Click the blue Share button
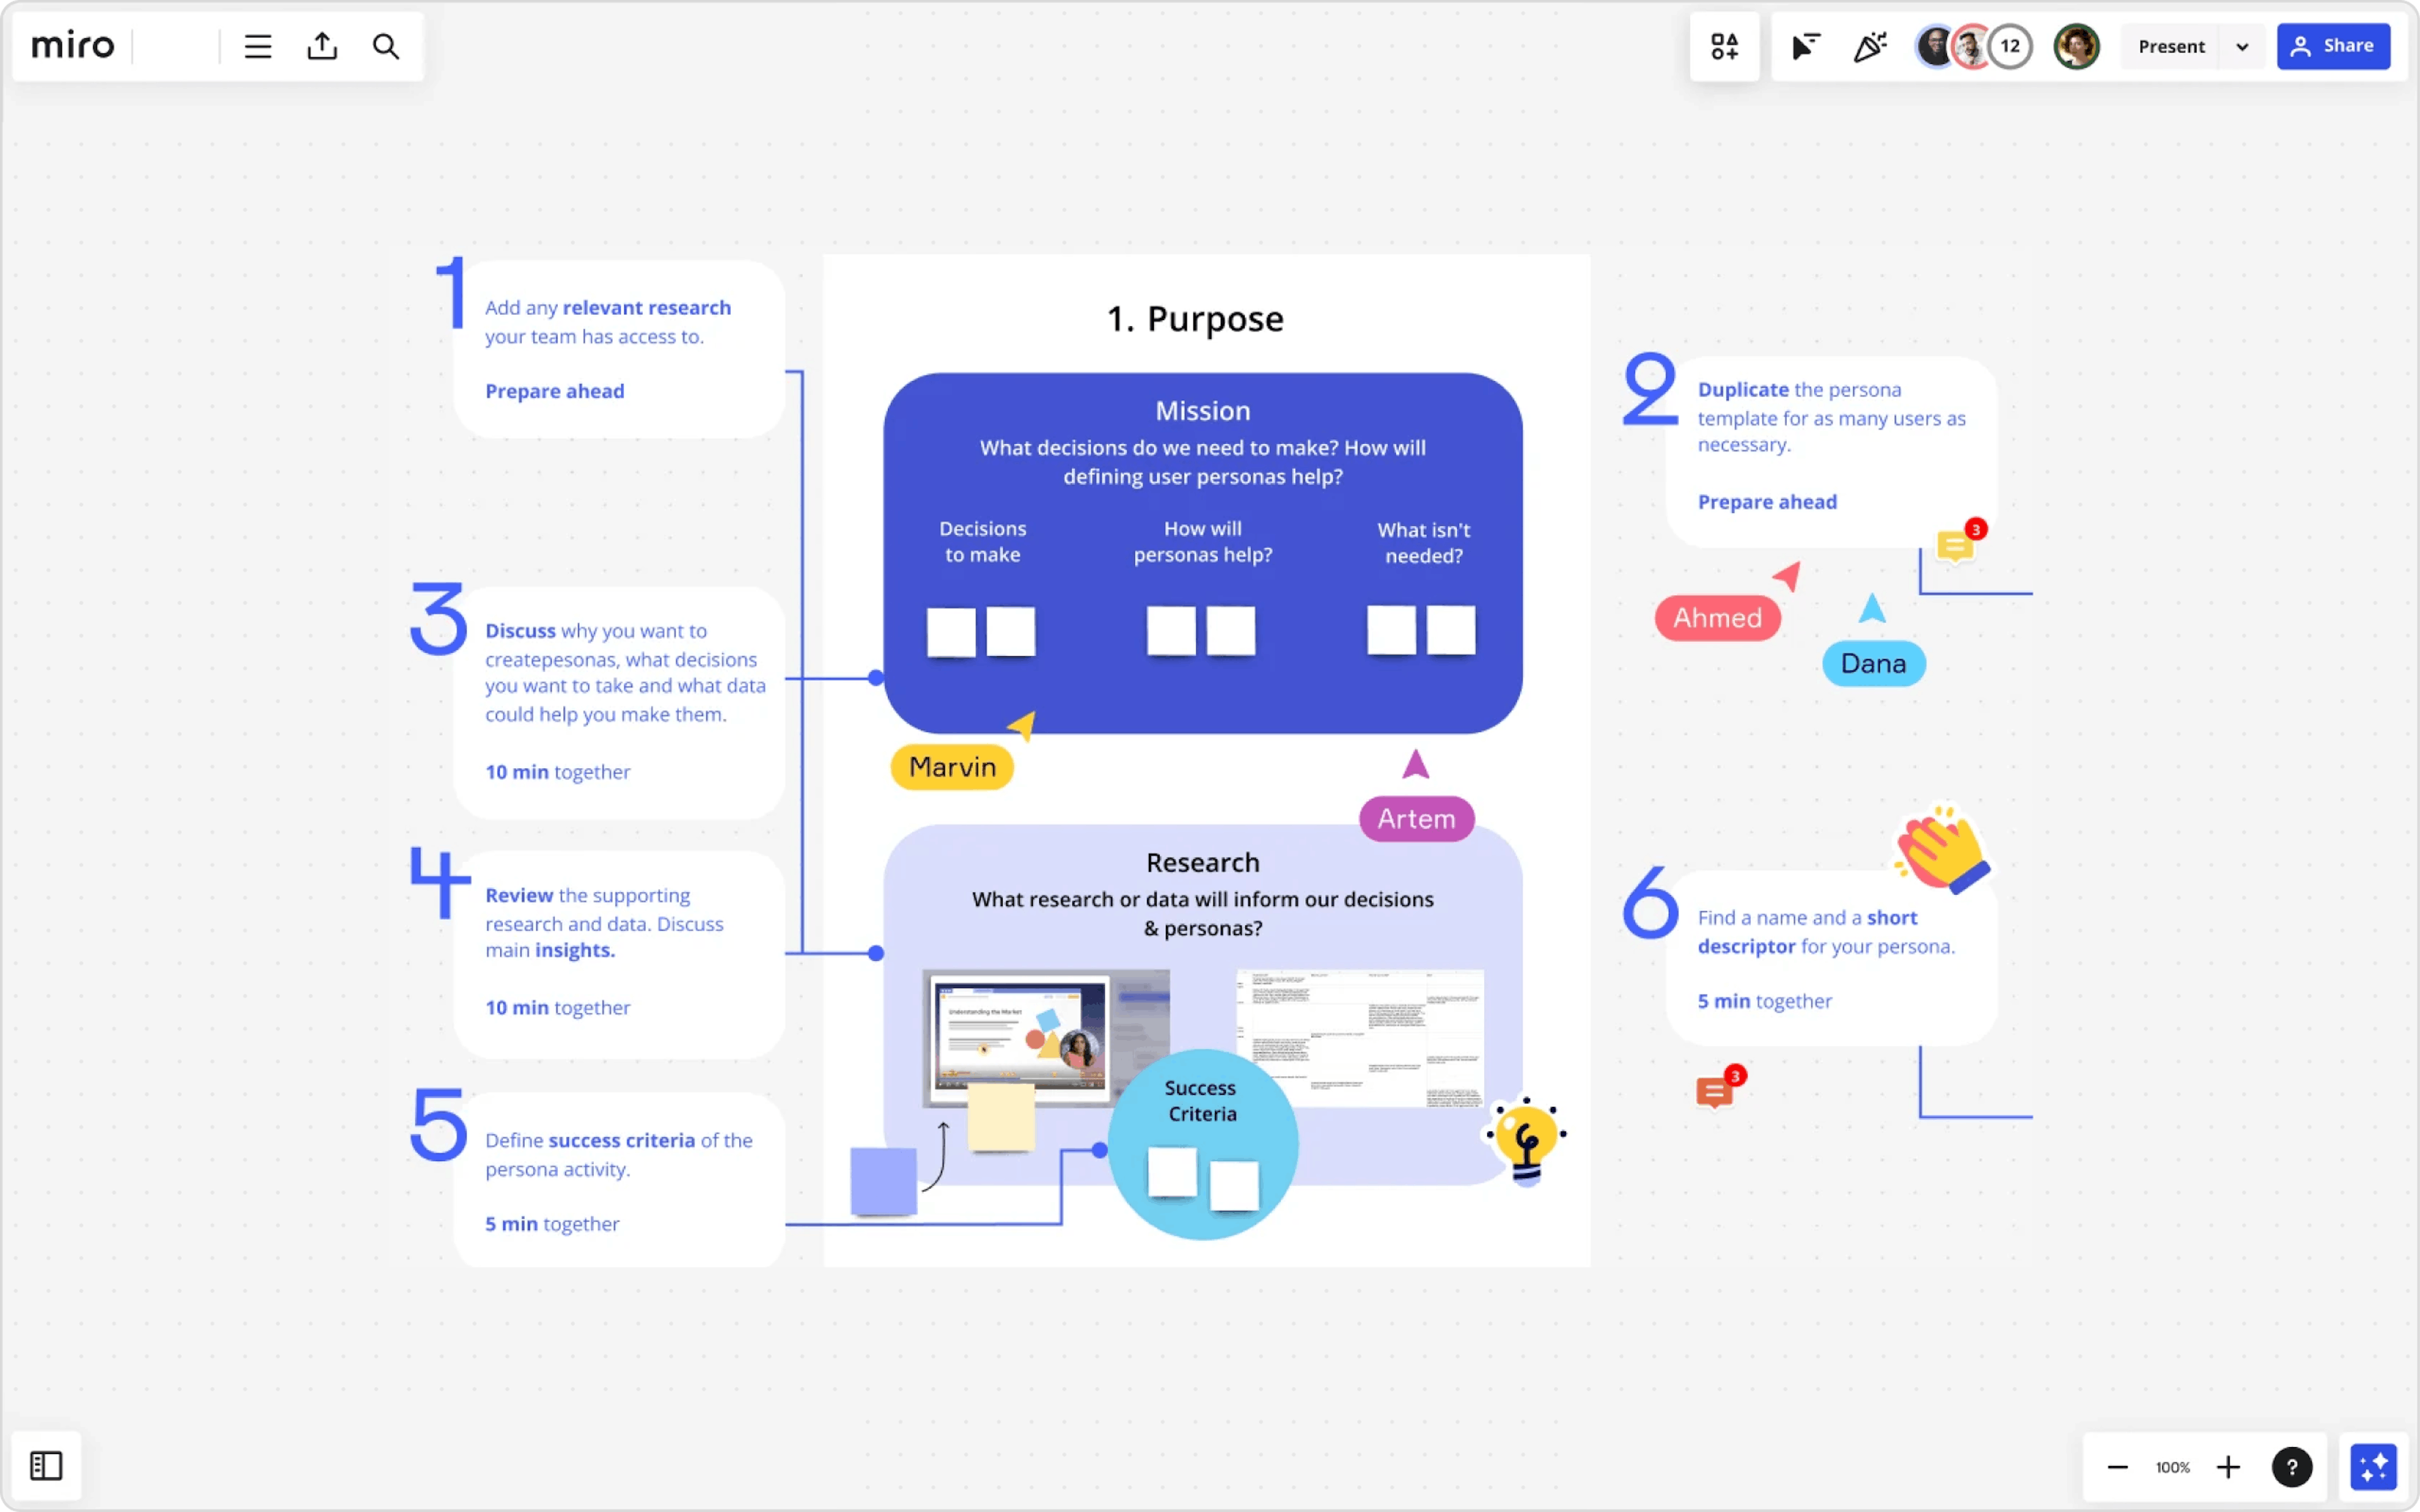Viewport: 2420px width, 1512px height. point(2333,46)
